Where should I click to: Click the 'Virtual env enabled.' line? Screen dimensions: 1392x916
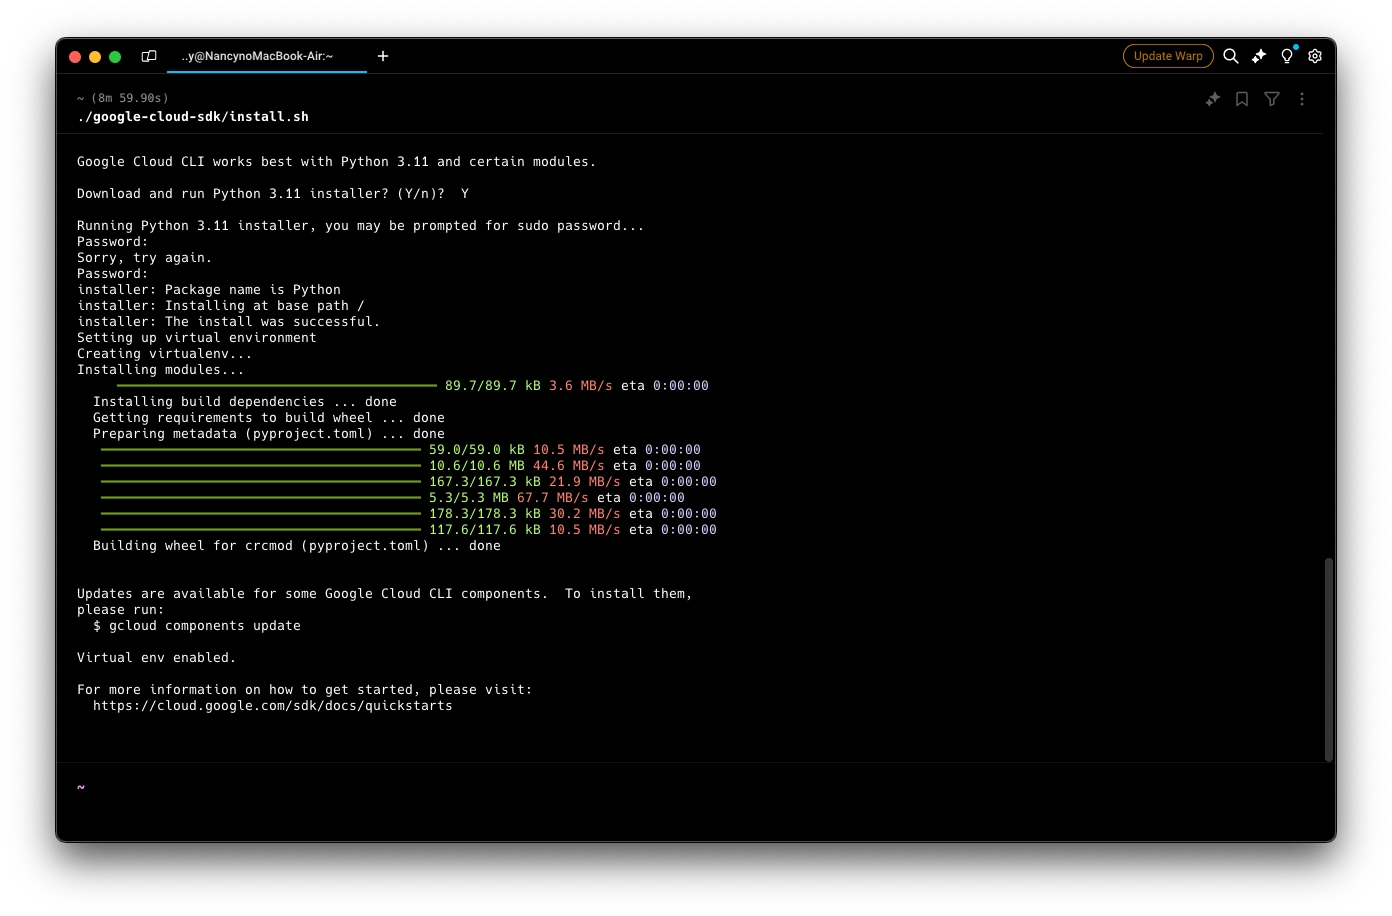(x=157, y=658)
